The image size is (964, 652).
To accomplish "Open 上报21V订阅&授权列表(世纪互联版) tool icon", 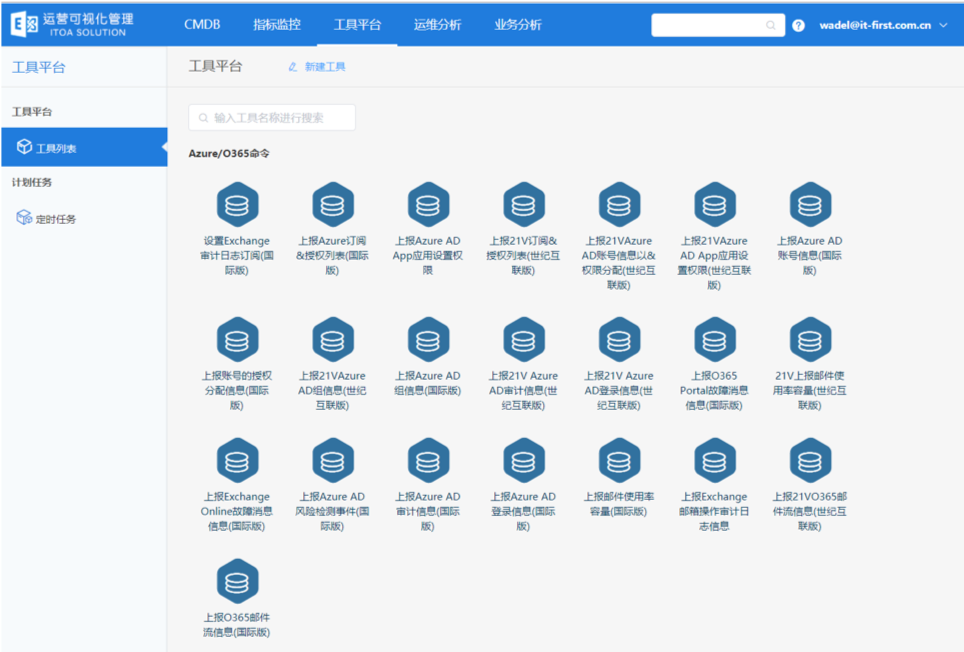I will pyautogui.click(x=523, y=205).
